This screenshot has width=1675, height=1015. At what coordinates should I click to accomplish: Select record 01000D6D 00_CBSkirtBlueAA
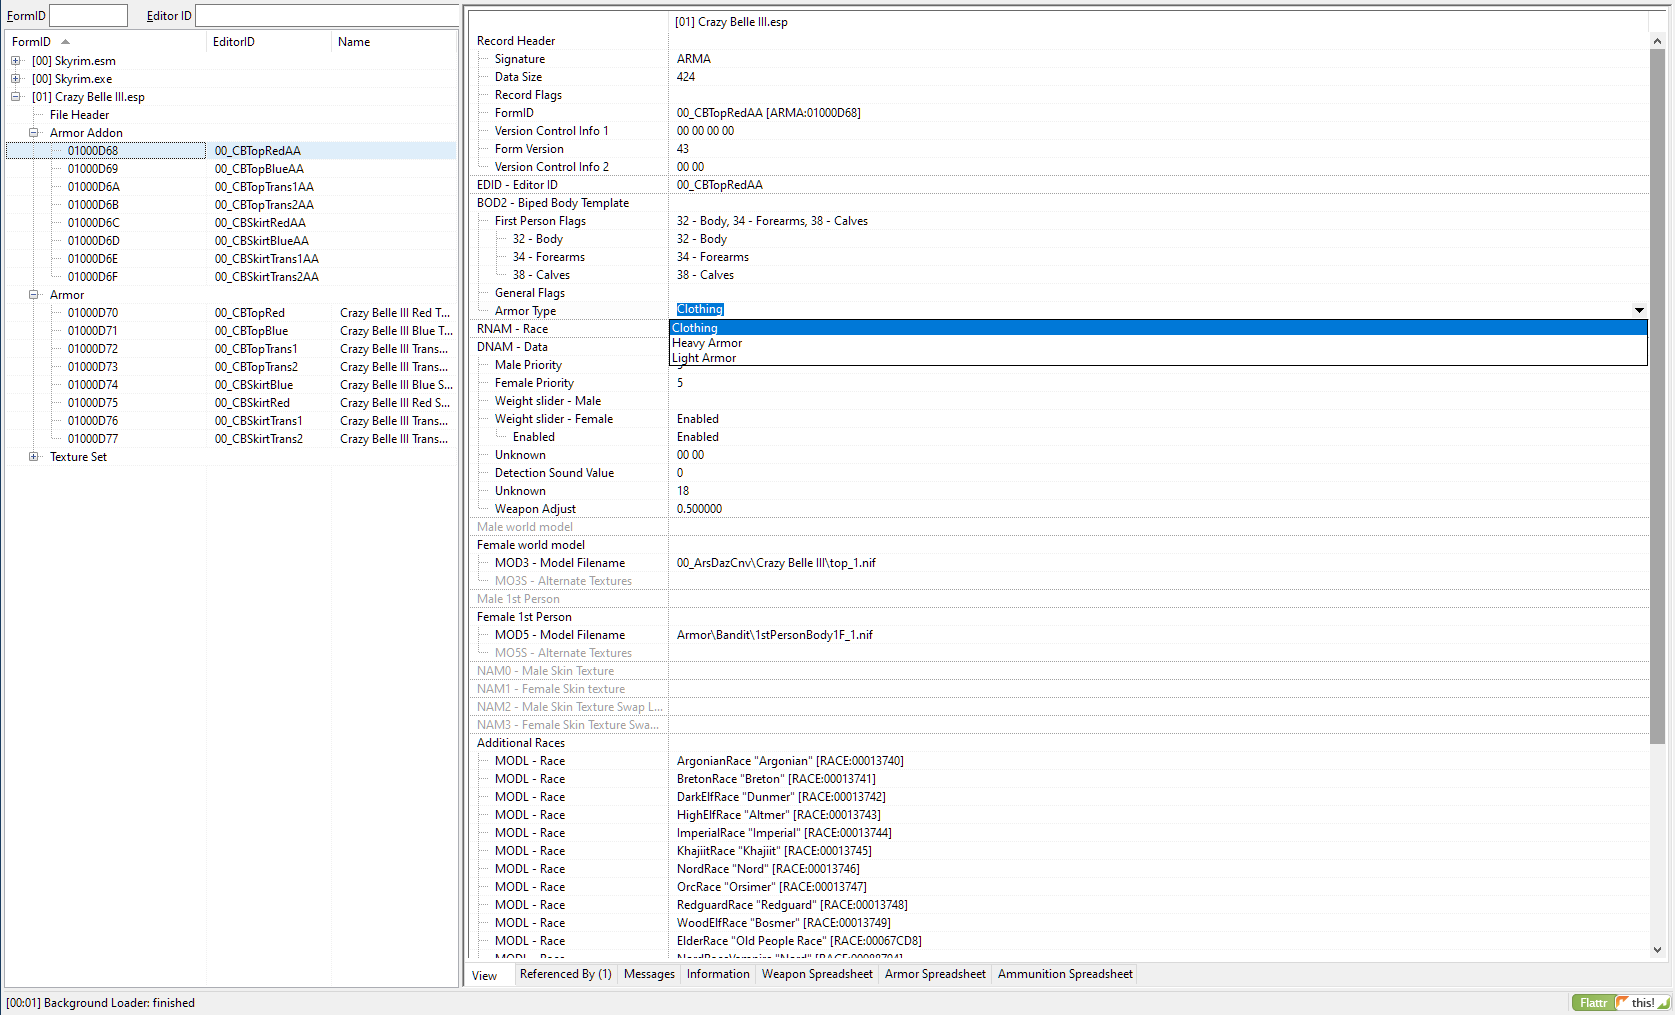pyautogui.click(x=231, y=241)
